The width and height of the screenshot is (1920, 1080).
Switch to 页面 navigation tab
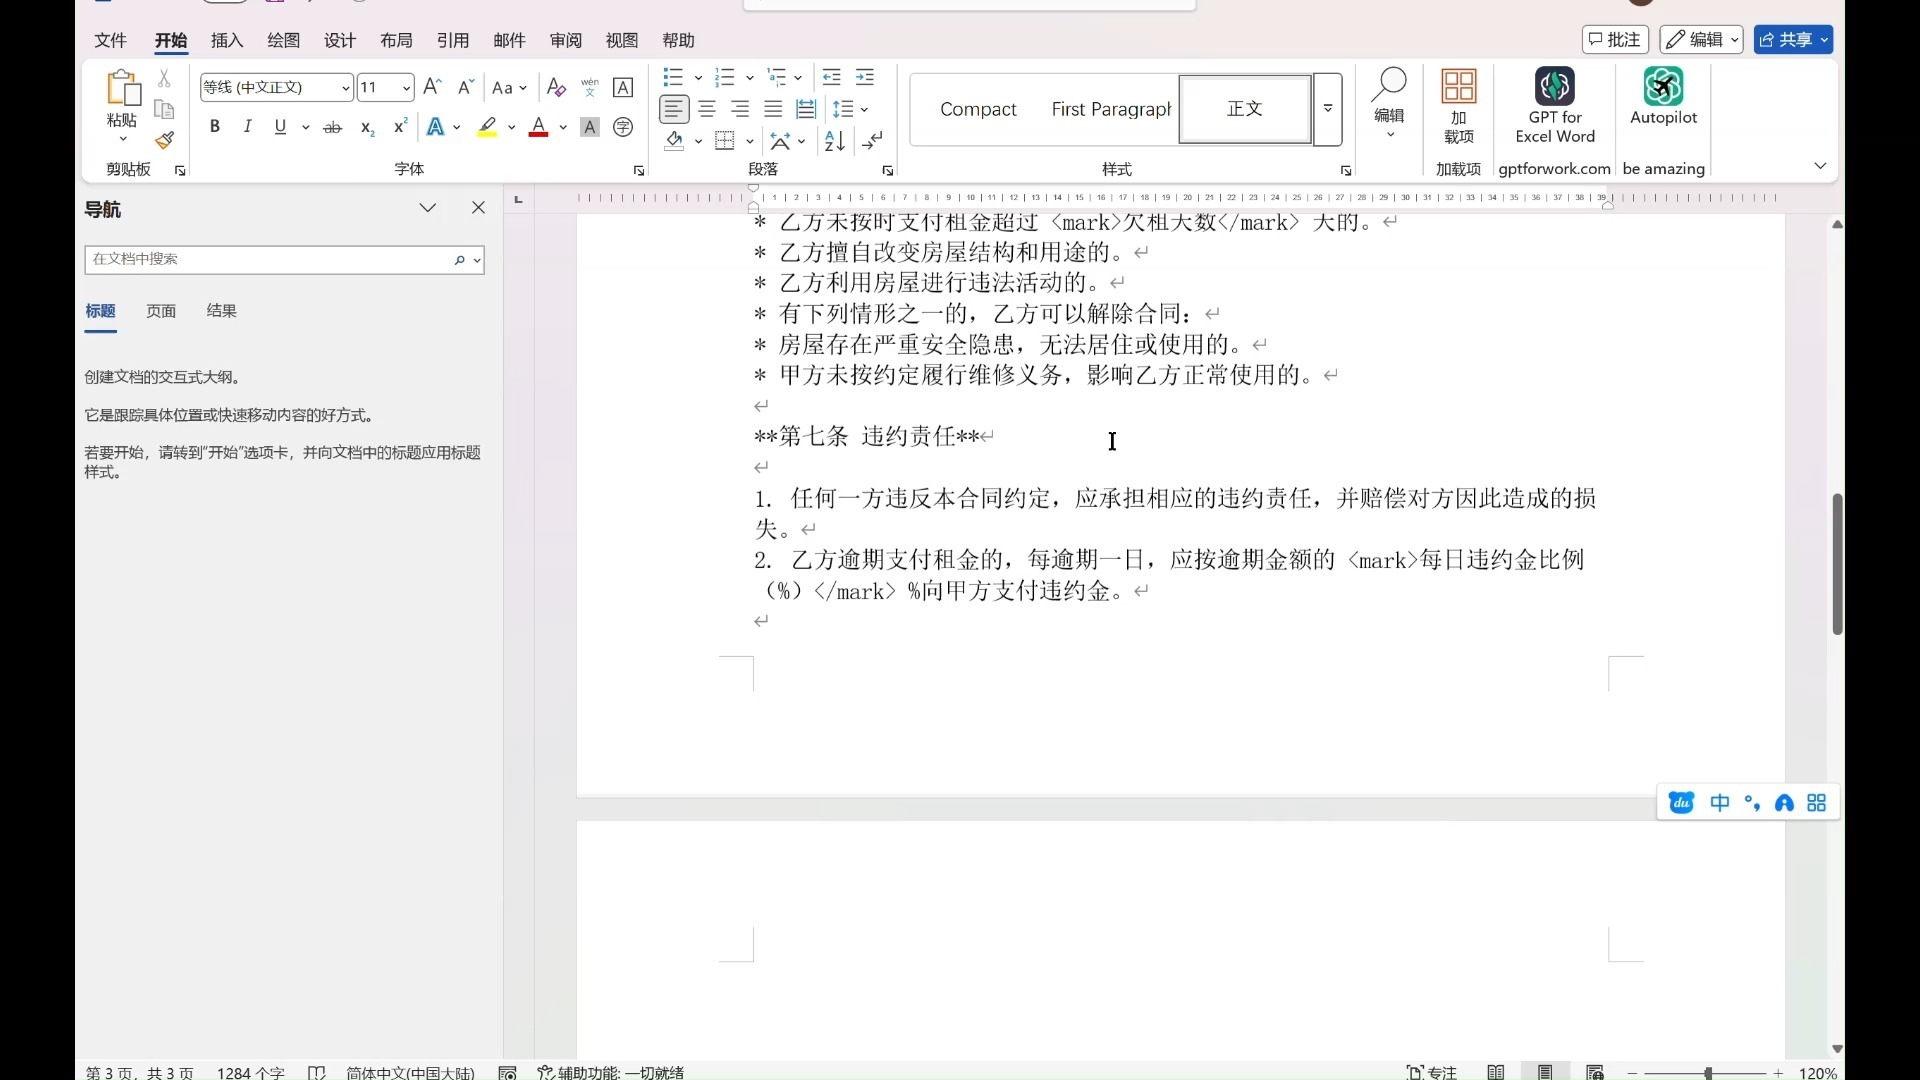161,311
